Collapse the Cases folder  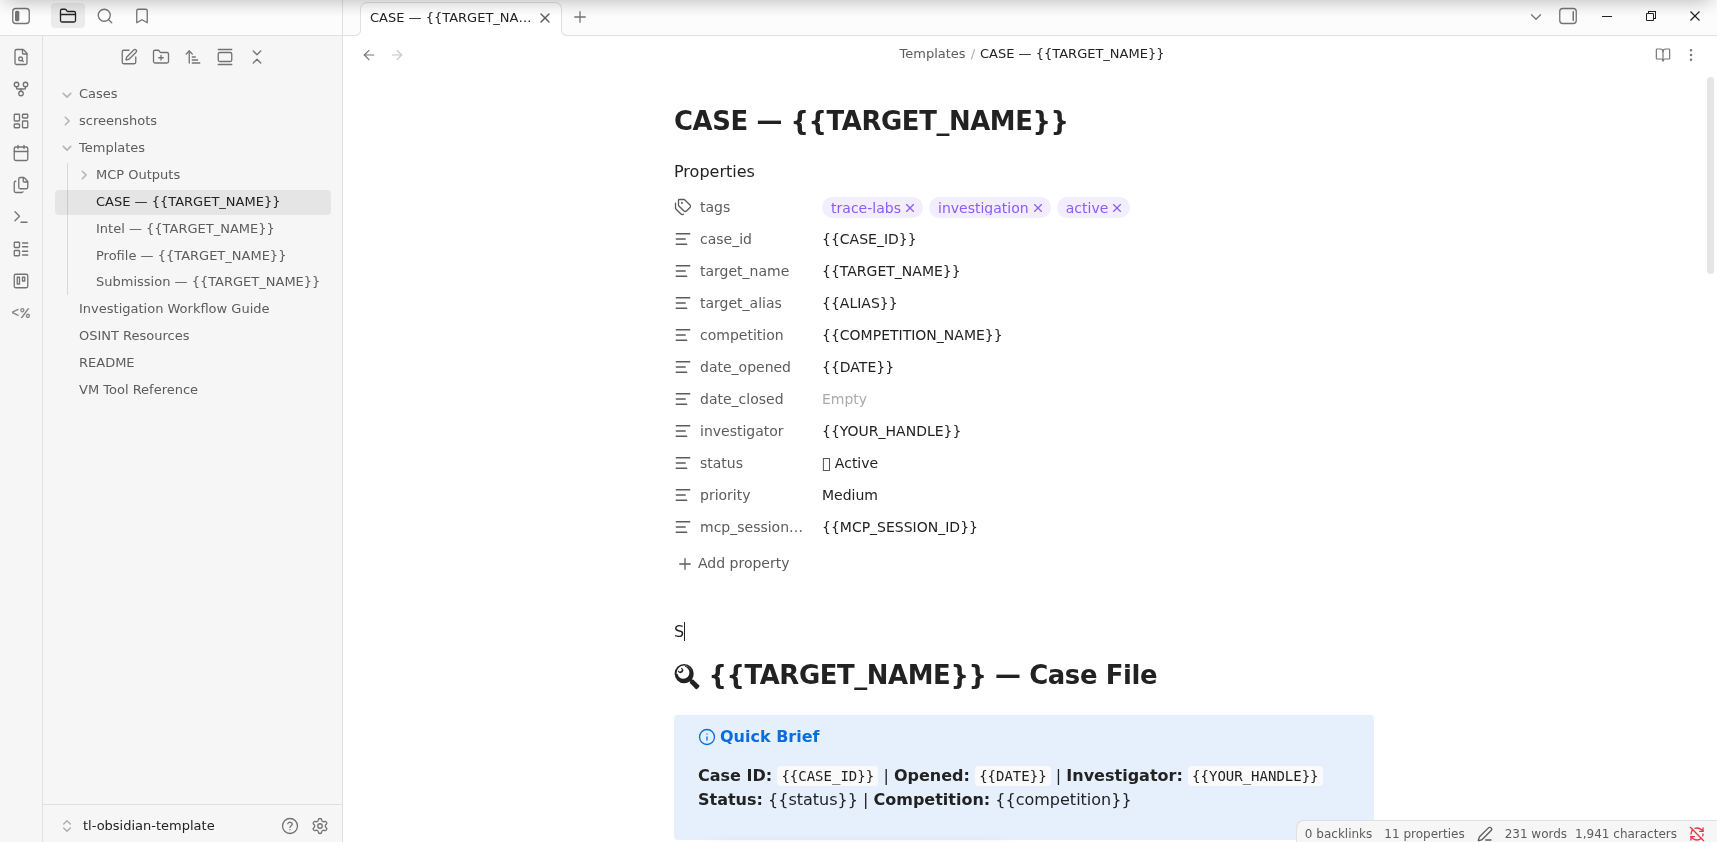tap(67, 94)
